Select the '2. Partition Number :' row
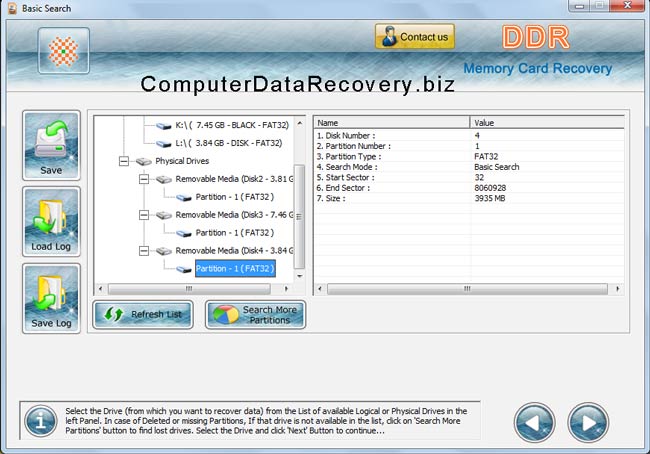Screen dimensions: 650x454 tap(469, 146)
